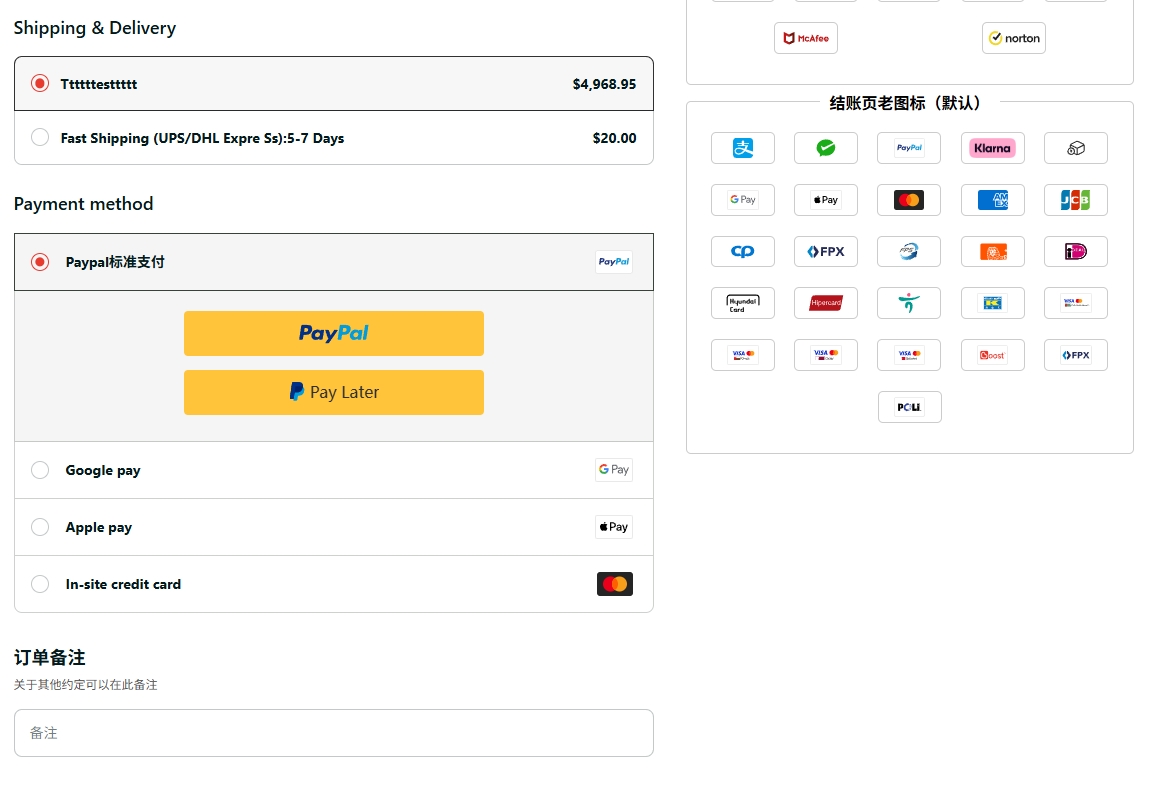Click the Hyundai Card icon
Screen dimensions: 1153x788
click(x=742, y=303)
